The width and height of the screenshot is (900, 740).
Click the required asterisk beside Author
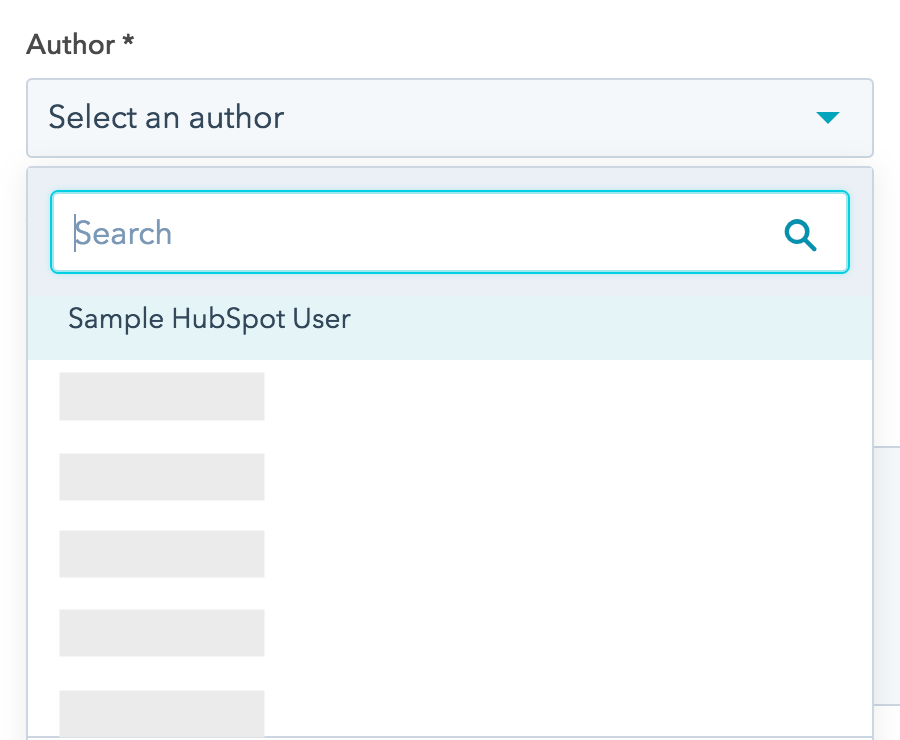(129, 40)
